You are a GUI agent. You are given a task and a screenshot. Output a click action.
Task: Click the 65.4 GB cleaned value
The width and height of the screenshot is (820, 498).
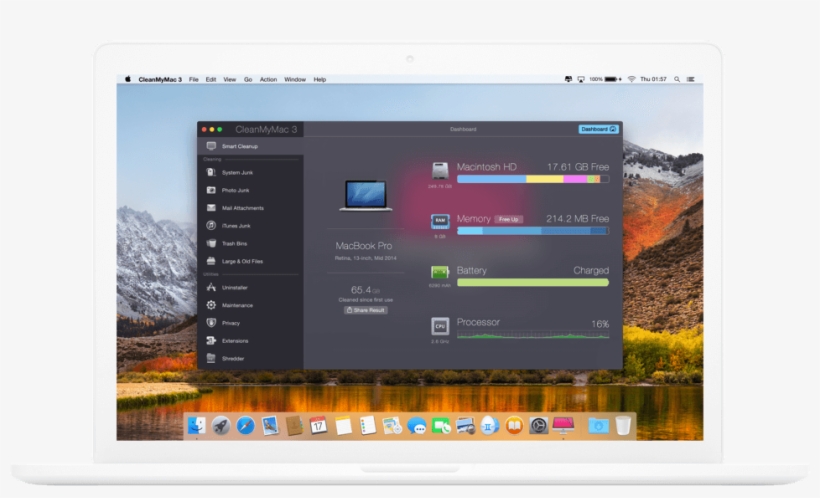click(366, 290)
